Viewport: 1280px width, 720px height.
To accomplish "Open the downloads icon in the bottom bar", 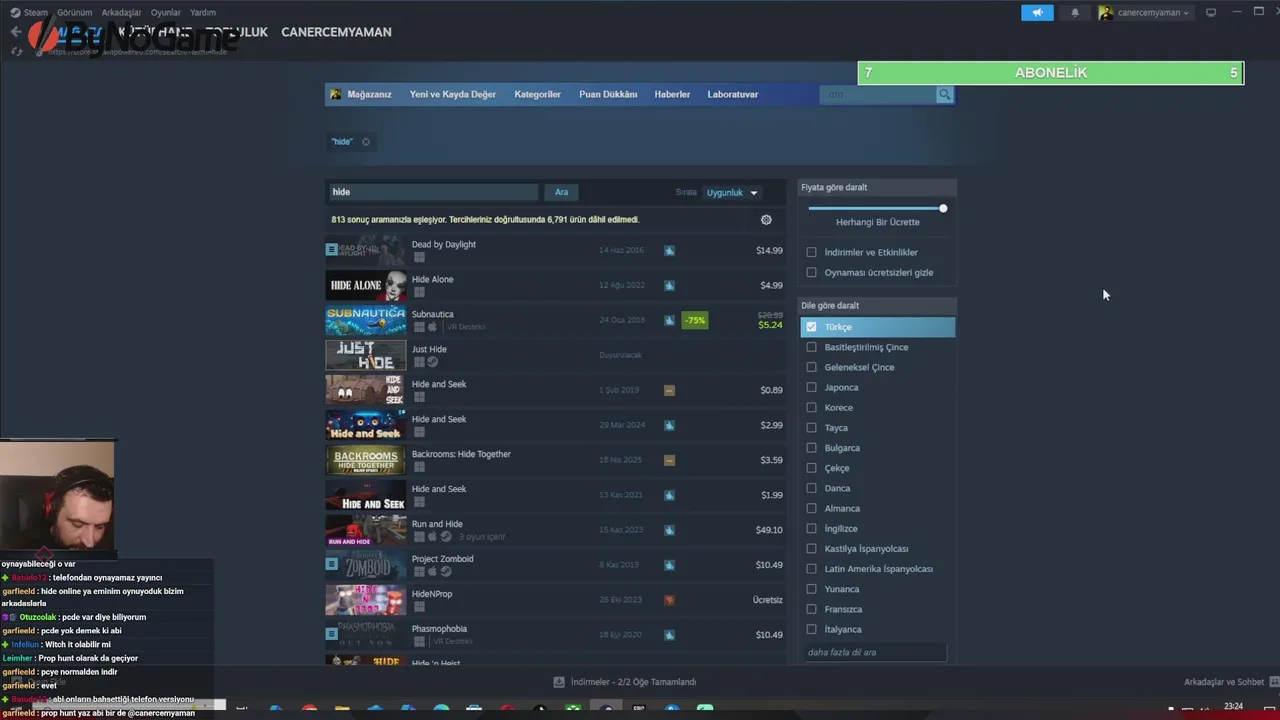I will [559, 682].
